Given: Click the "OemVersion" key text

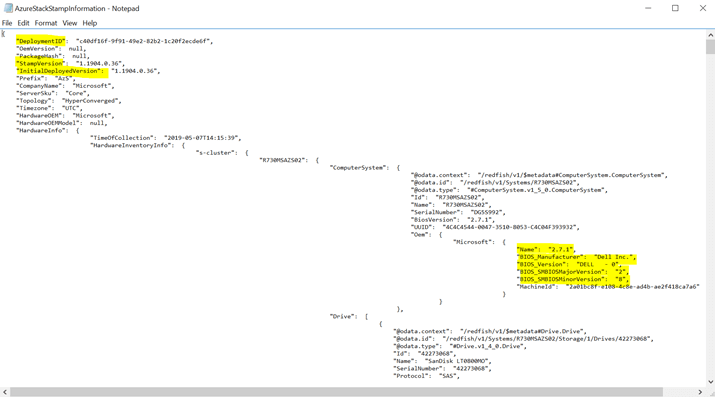Looking at the screenshot, I should click(x=38, y=48).
